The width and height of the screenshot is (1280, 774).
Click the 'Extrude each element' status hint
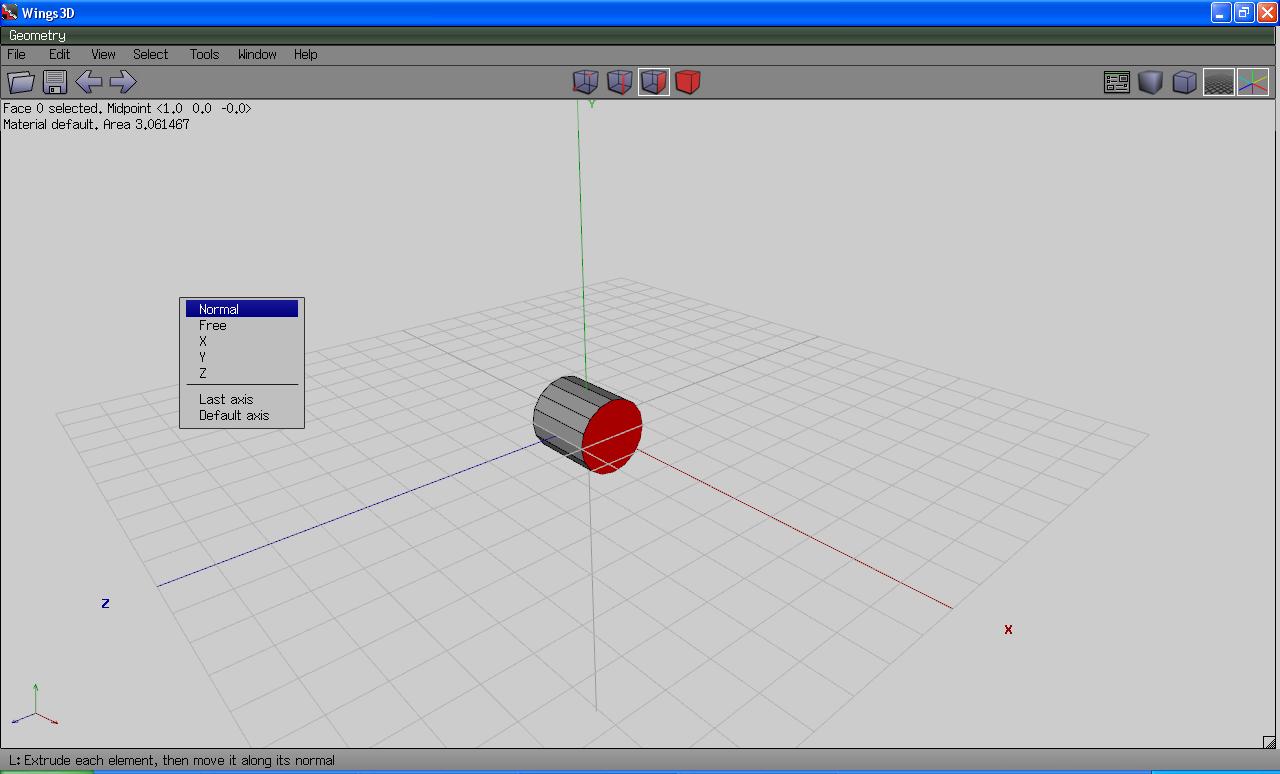pyautogui.click(x=172, y=761)
